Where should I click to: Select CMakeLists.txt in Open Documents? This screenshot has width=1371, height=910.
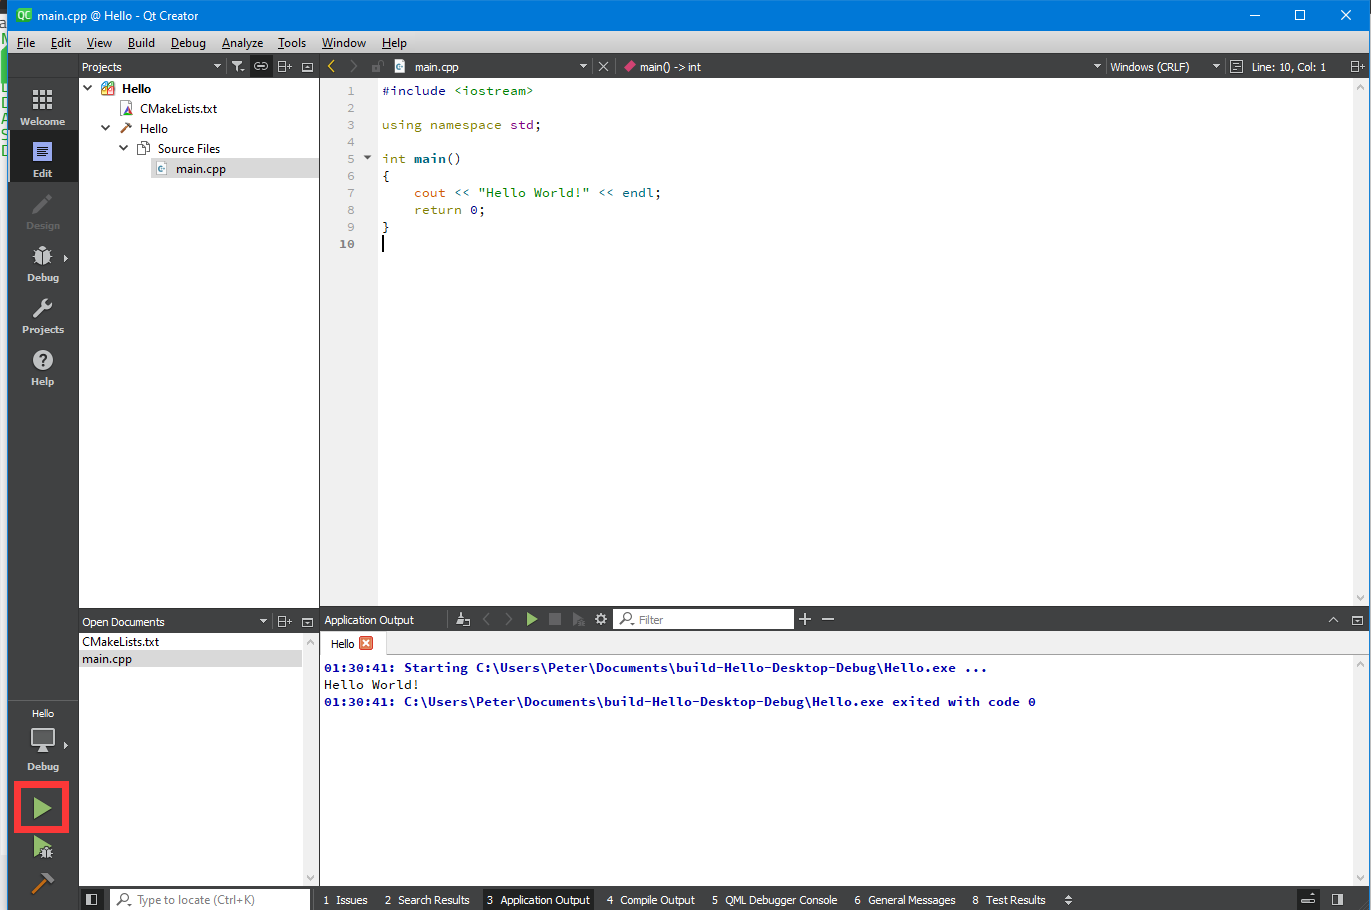(121, 642)
